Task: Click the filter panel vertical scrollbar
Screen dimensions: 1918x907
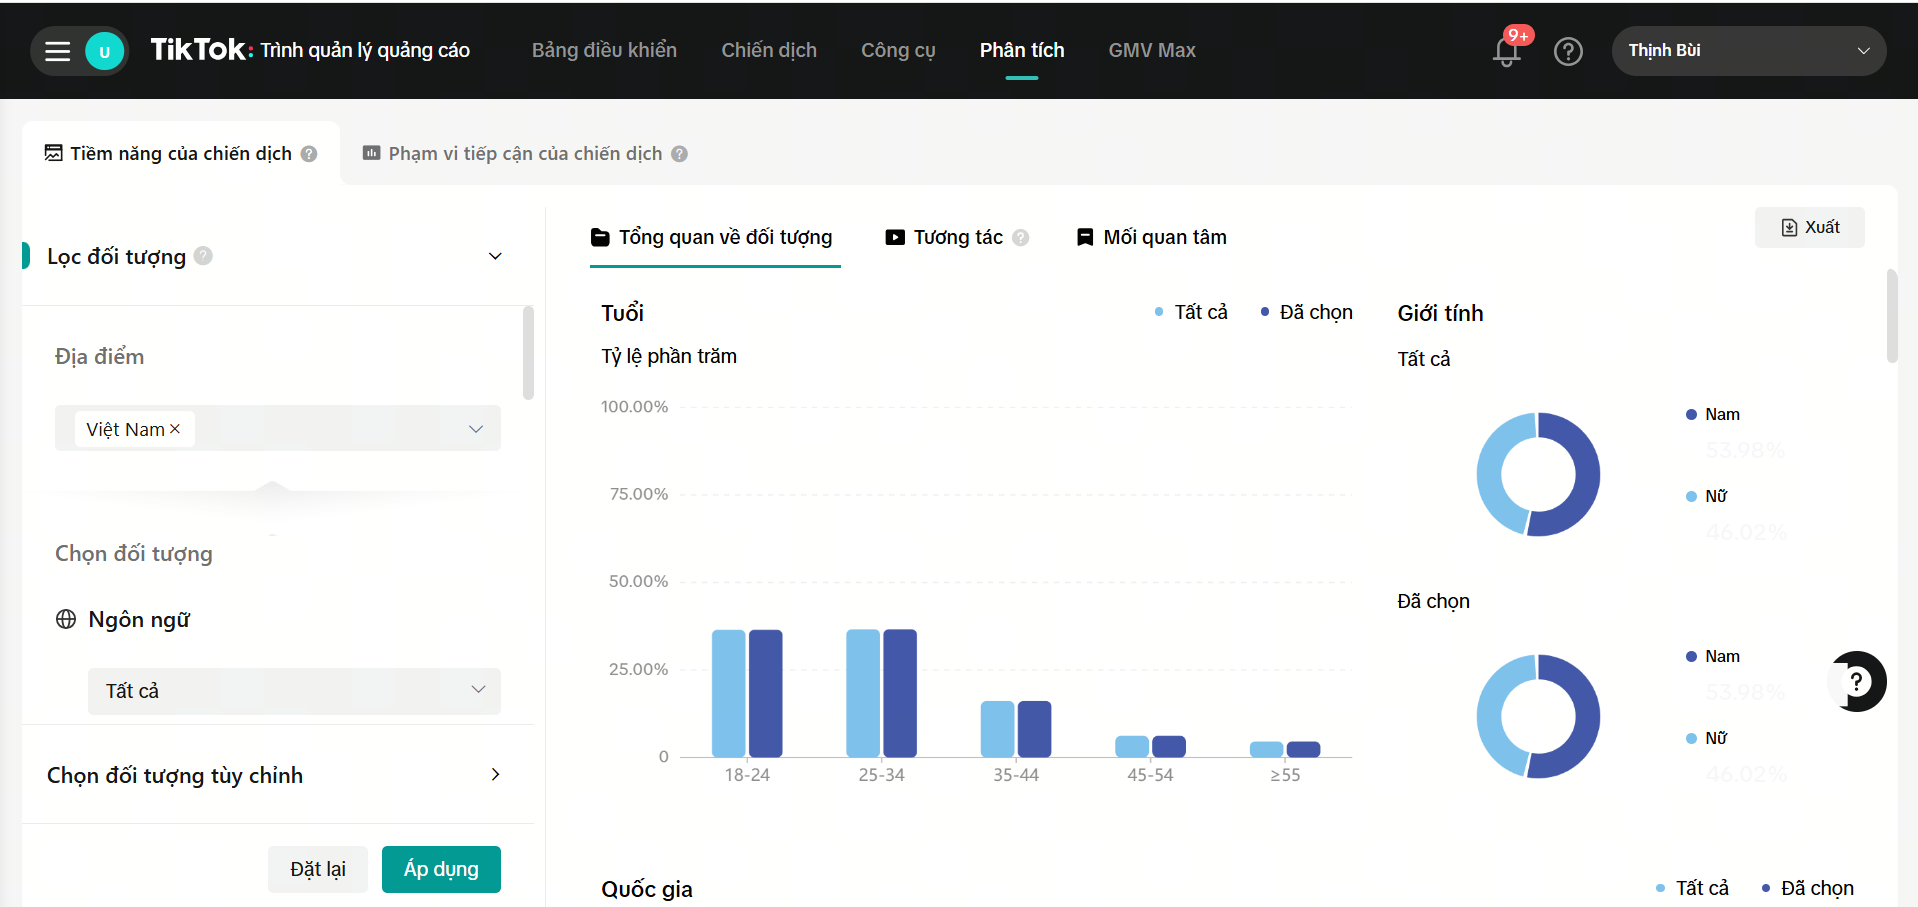Action: [x=528, y=353]
